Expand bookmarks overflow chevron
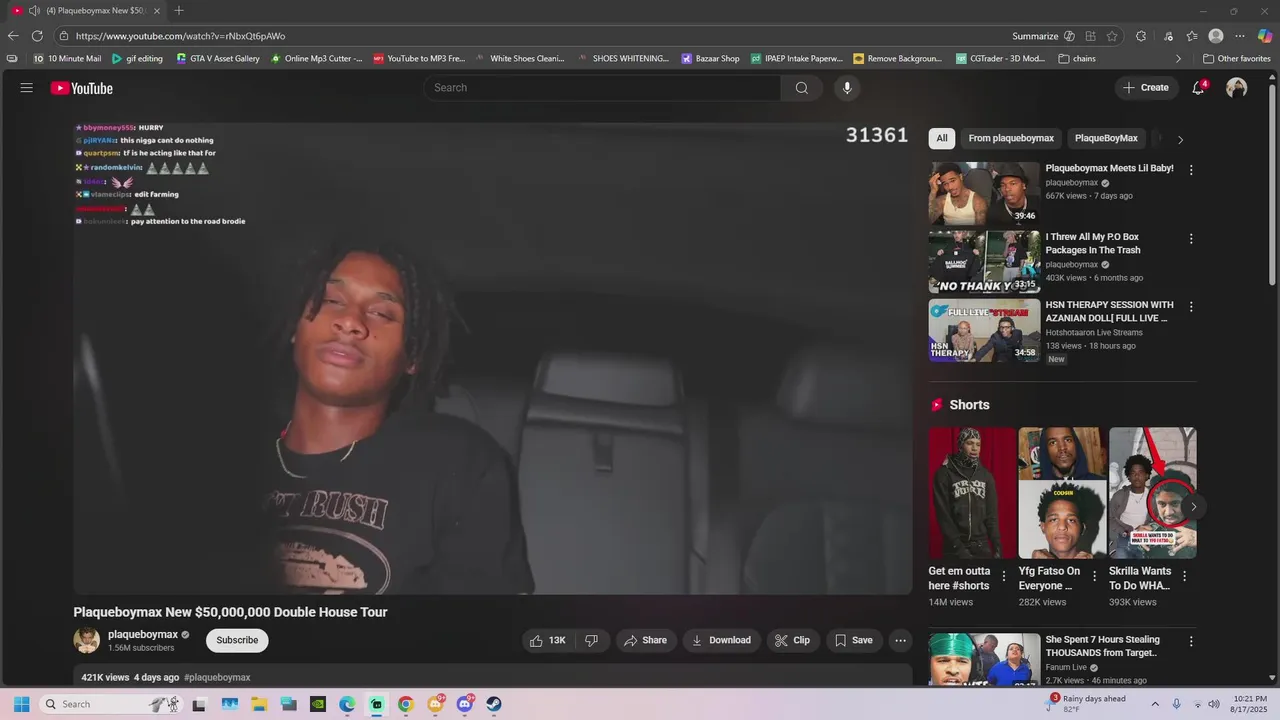Viewport: 1280px width, 720px height. click(1178, 59)
